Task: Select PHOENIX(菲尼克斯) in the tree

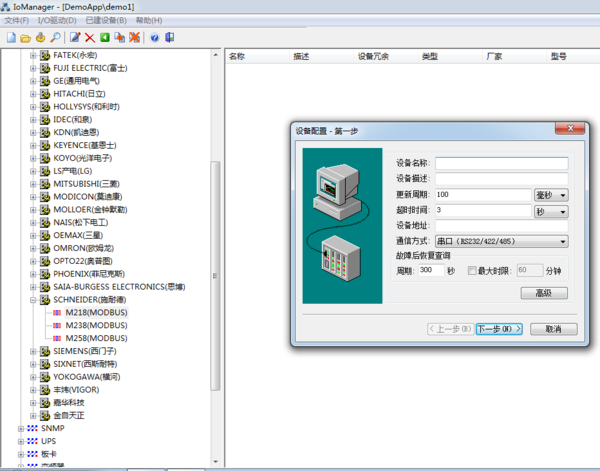Action: 89,274
